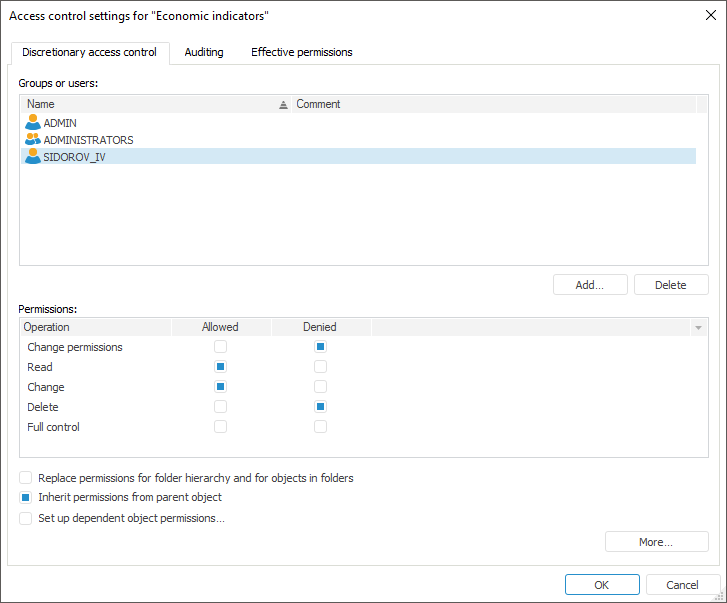This screenshot has width=727, height=603.
Task: Disable Inherit permissions from parent object
Action: (26, 497)
